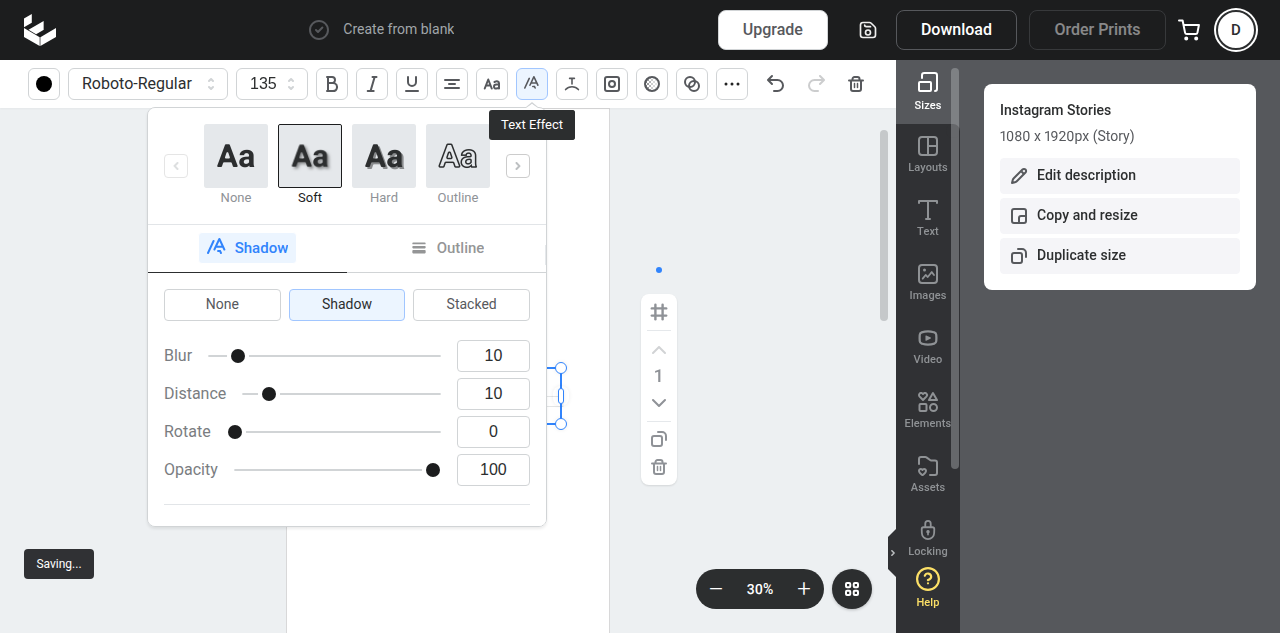The image size is (1280, 633).
Task: Focus the Rotate value field
Action: click(x=493, y=432)
